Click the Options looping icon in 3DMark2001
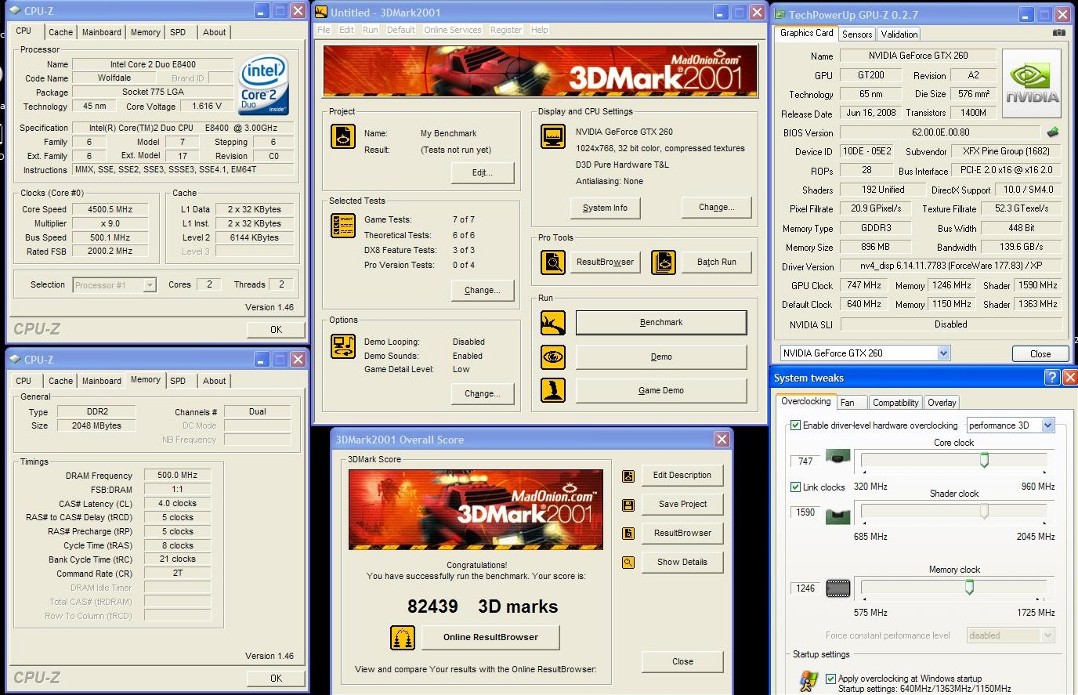Viewport: 1078px width, 695px height. [x=343, y=346]
